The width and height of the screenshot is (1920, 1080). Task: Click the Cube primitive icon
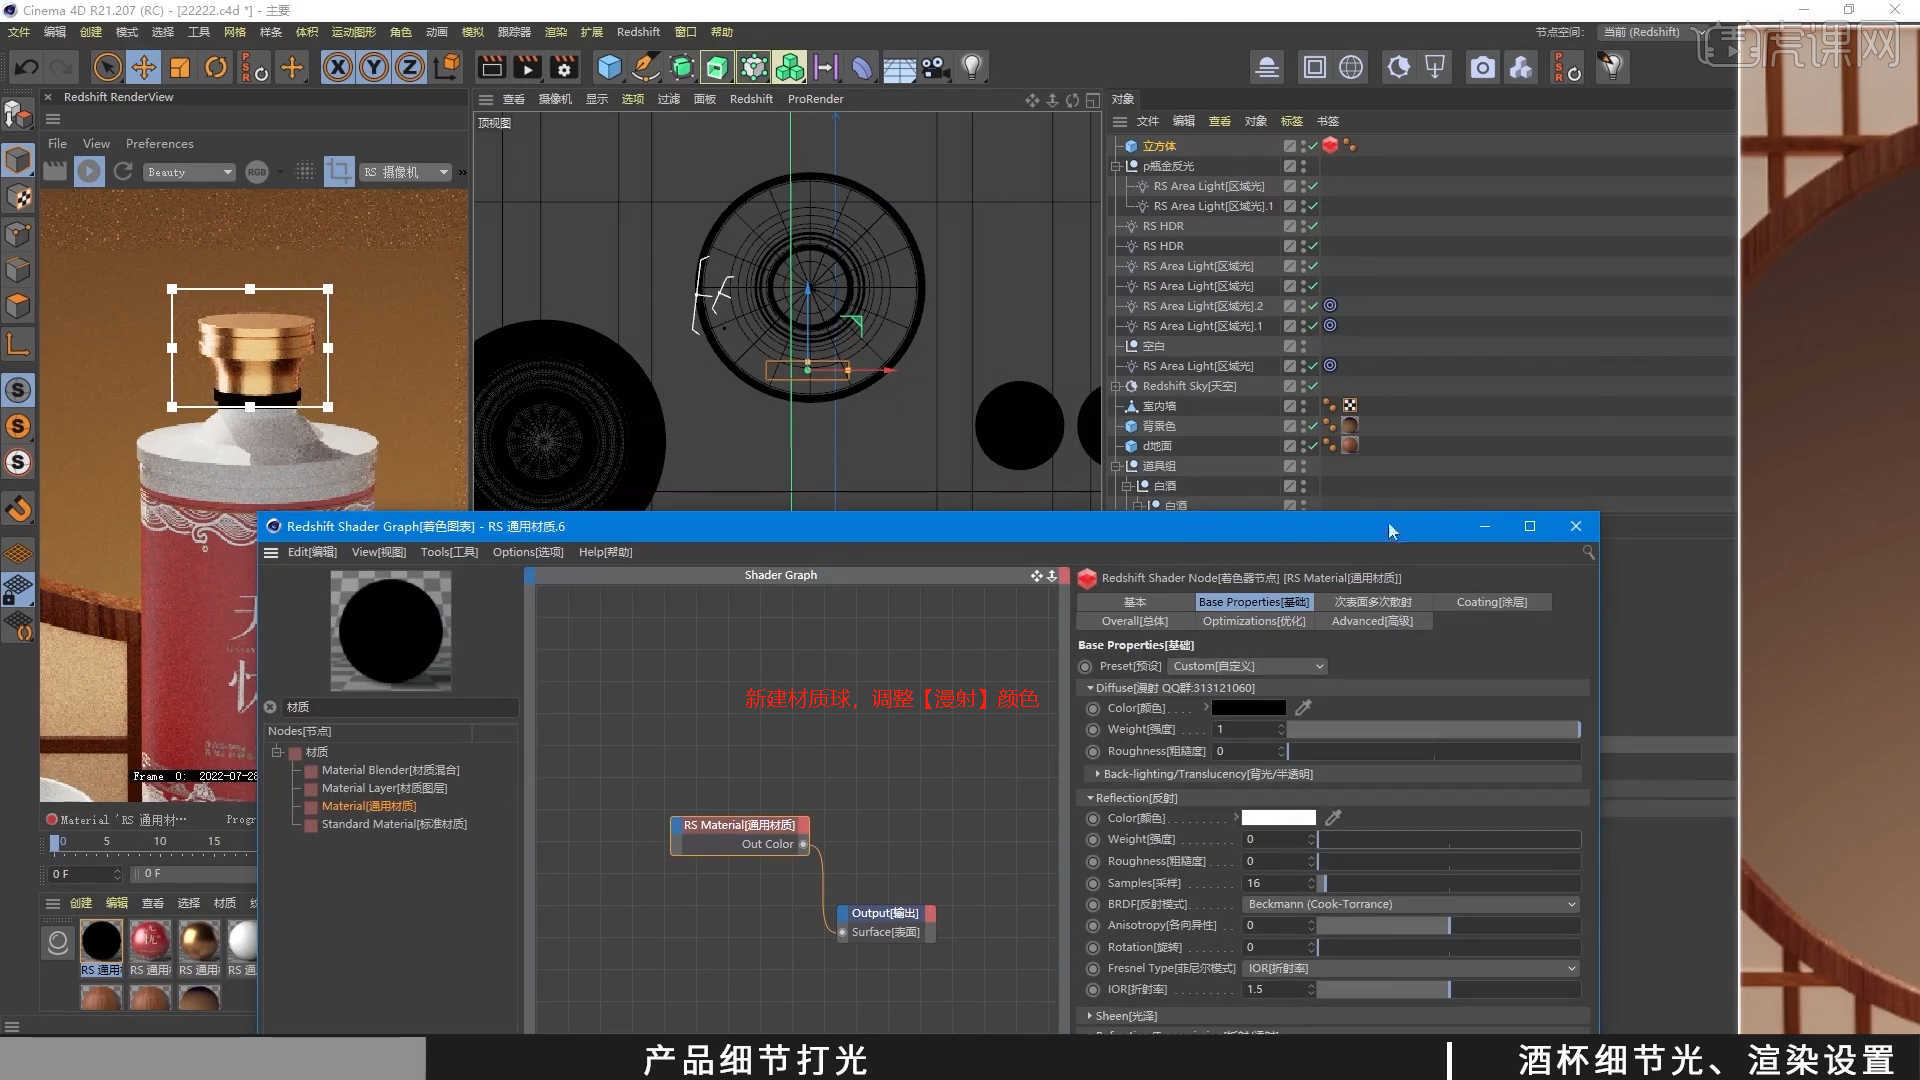point(610,67)
